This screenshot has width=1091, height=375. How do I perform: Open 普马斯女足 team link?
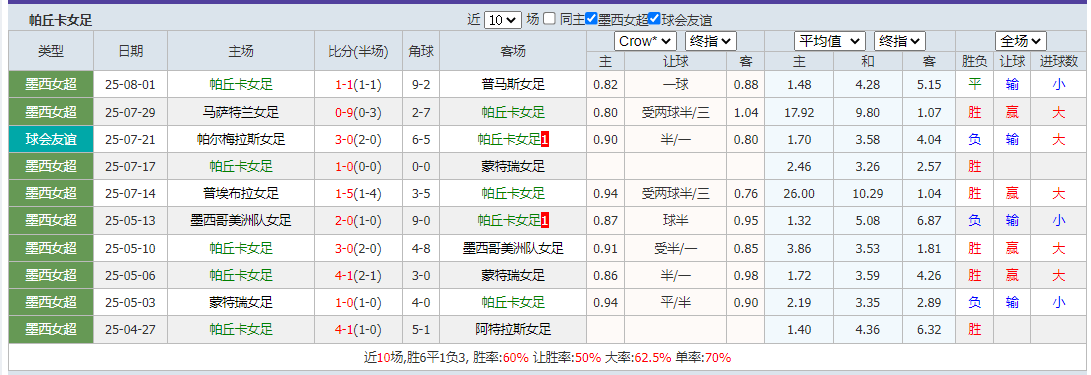(513, 85)
